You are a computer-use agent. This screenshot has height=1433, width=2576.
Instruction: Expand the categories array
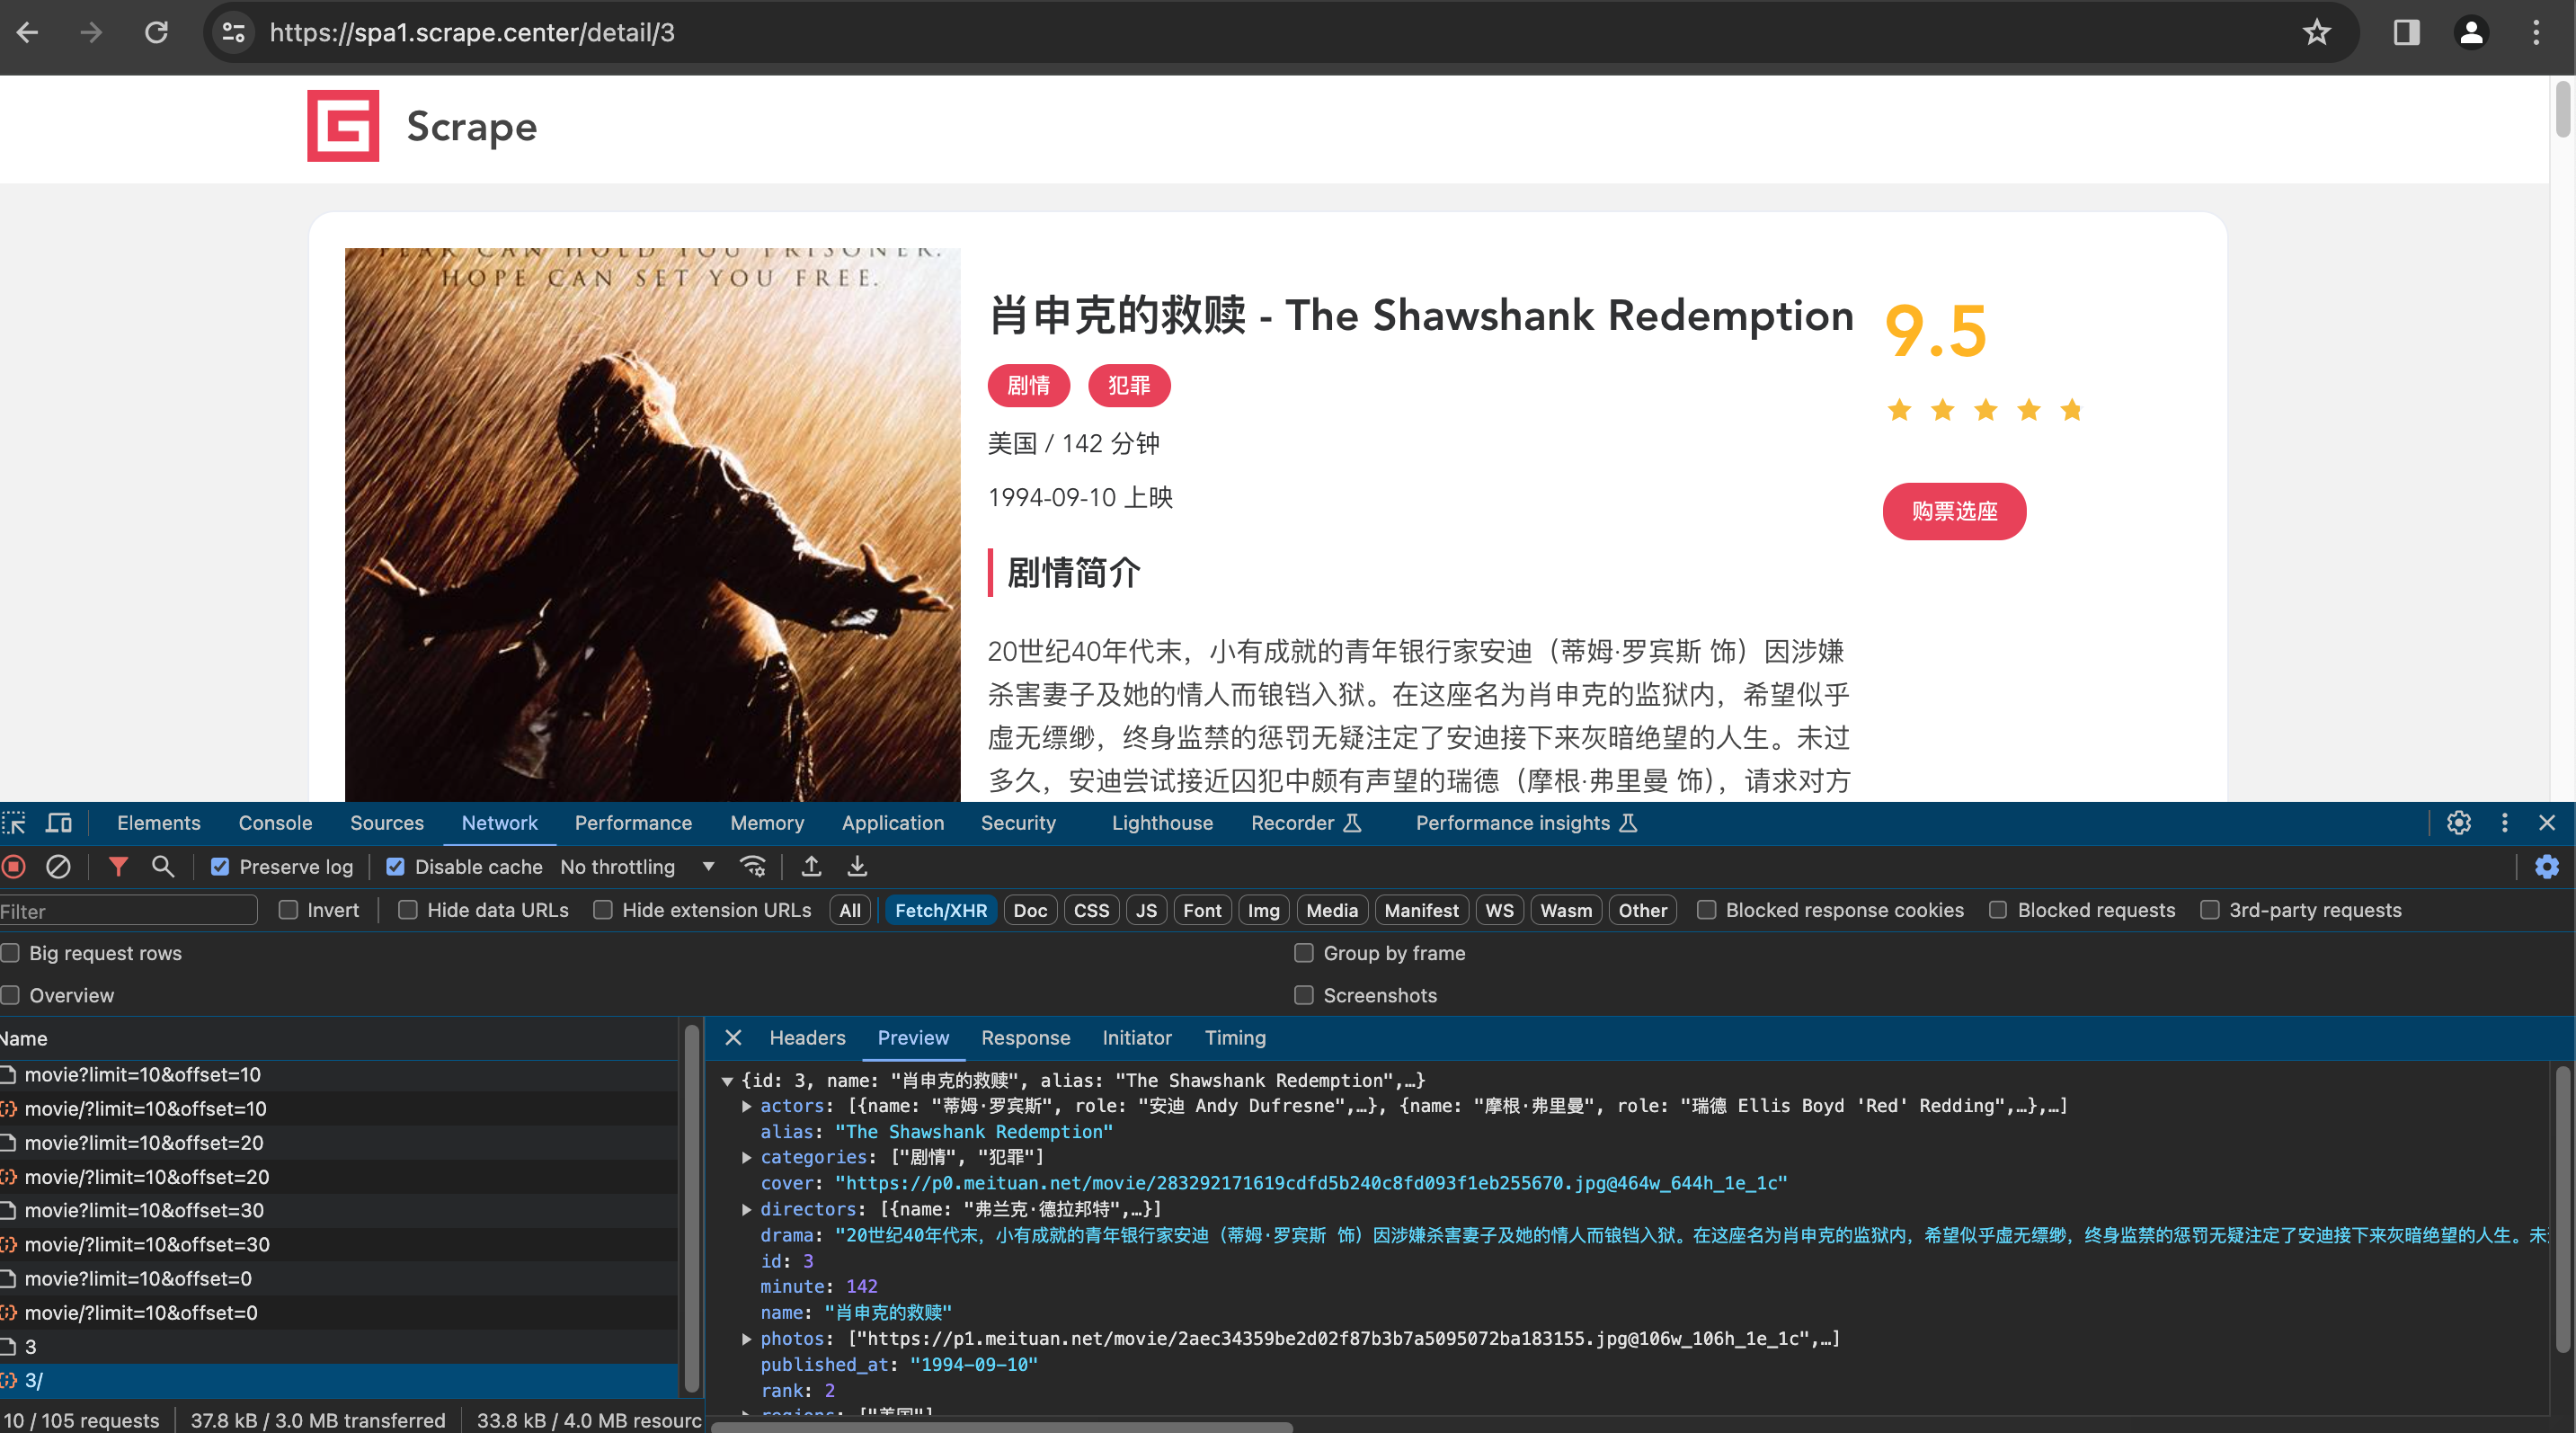[x=747, y=1157]
